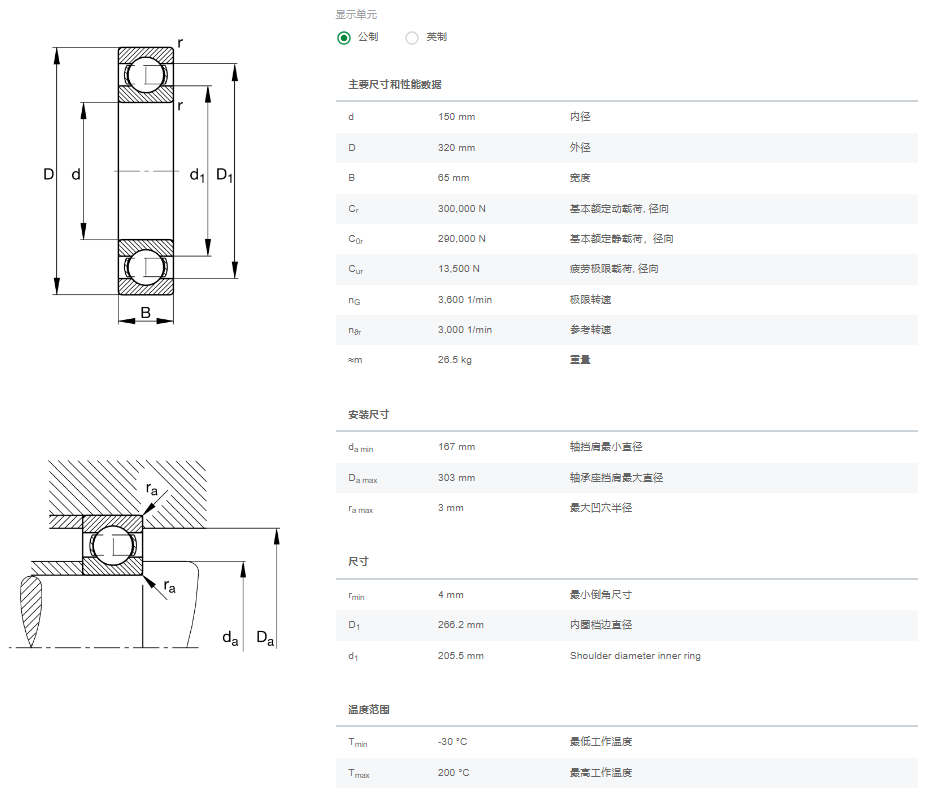Click the 宽度 description label
This screenshot has height=801, width=943.
coord(580,178)
